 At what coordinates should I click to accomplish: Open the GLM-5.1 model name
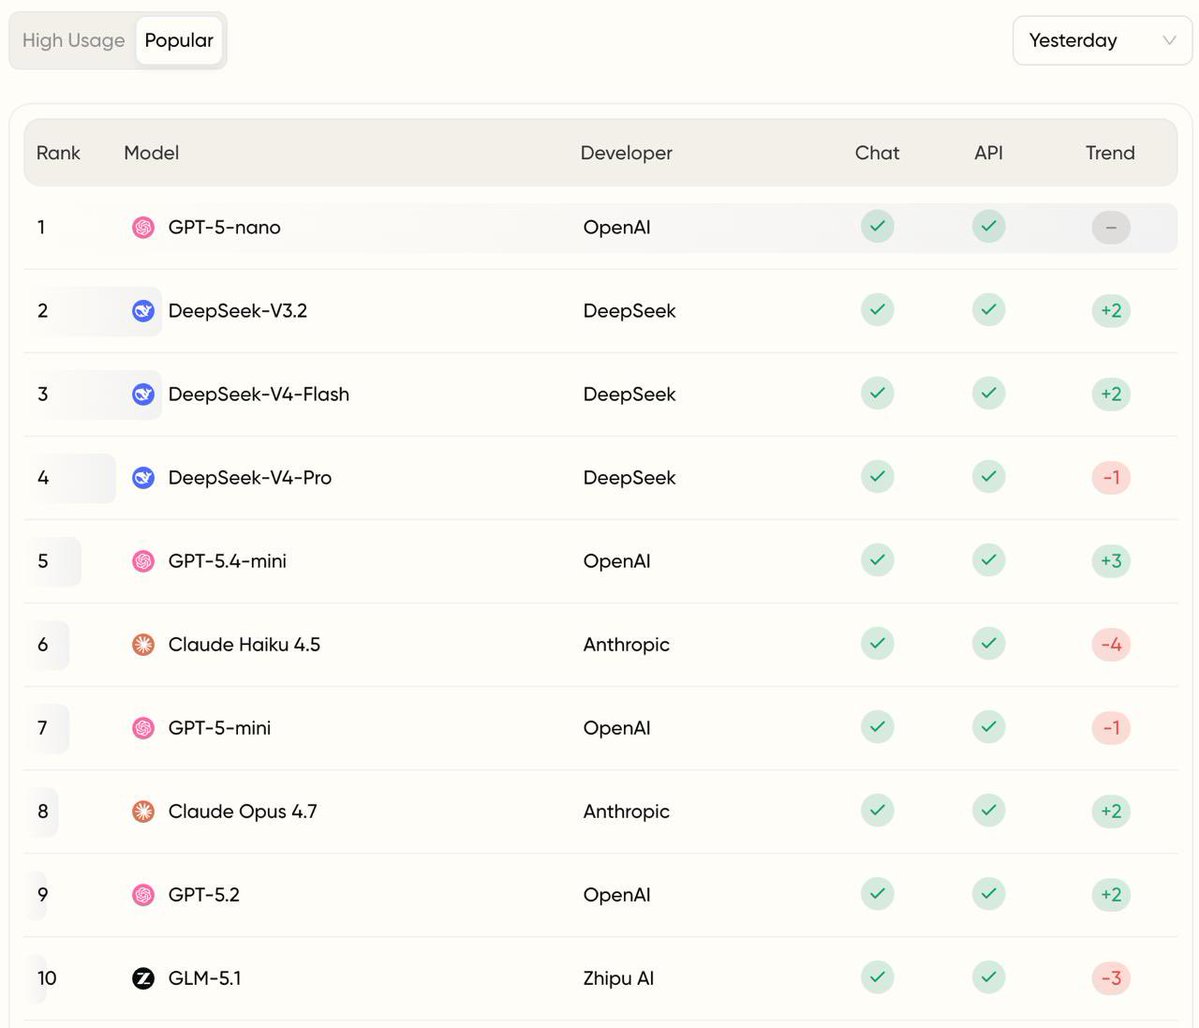pos(204,978)
